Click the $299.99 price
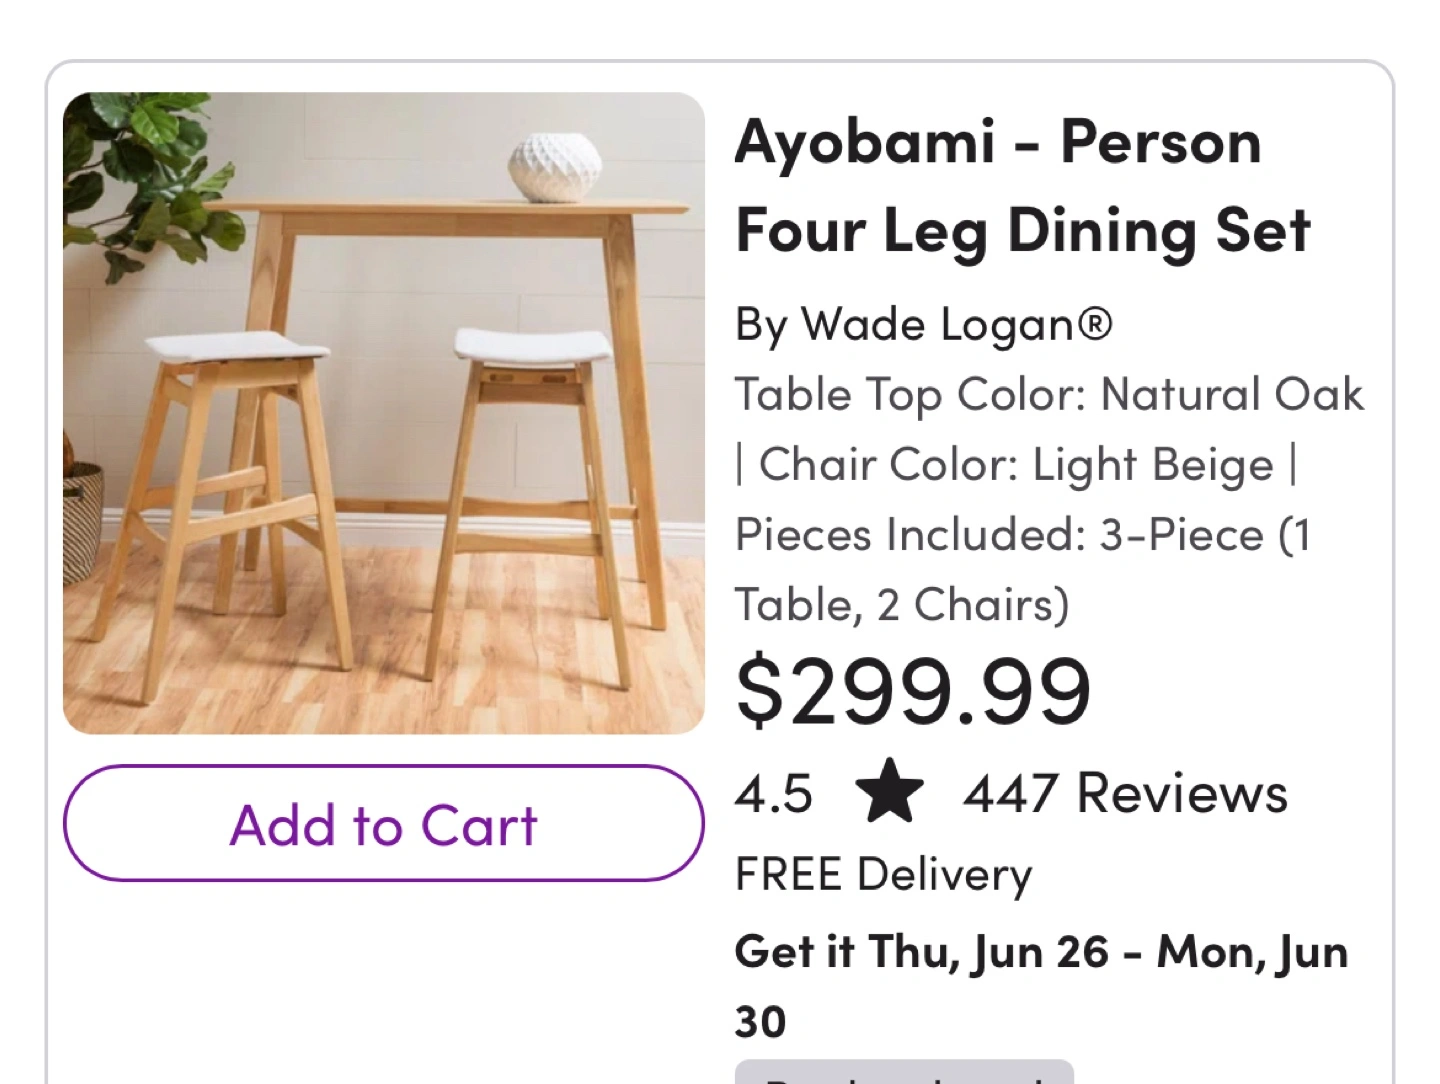This screenshot has width=1440, height=1084. click(913, 691)
